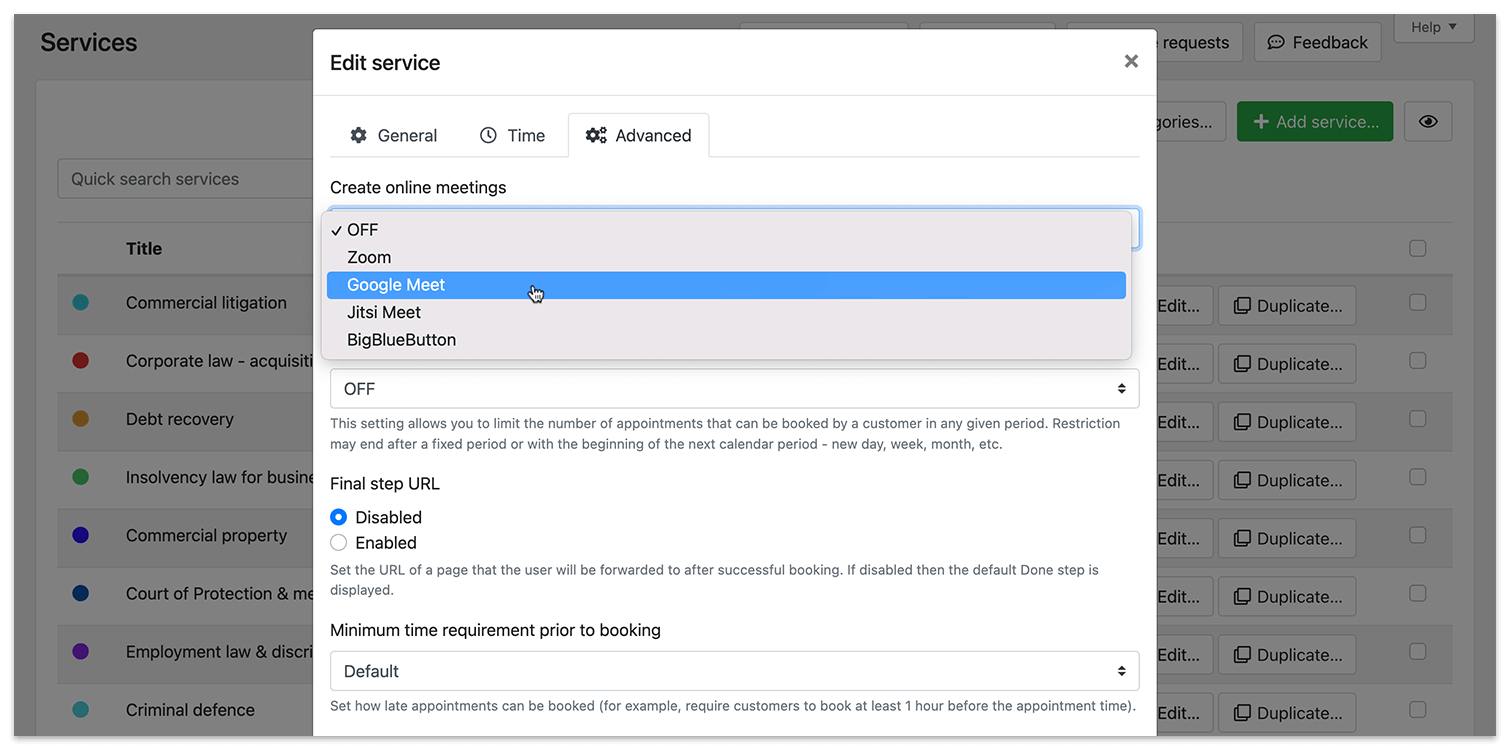The image size is (1510, 750).
Task: Focus Quick search services field
Action: (x=186, y=179)
